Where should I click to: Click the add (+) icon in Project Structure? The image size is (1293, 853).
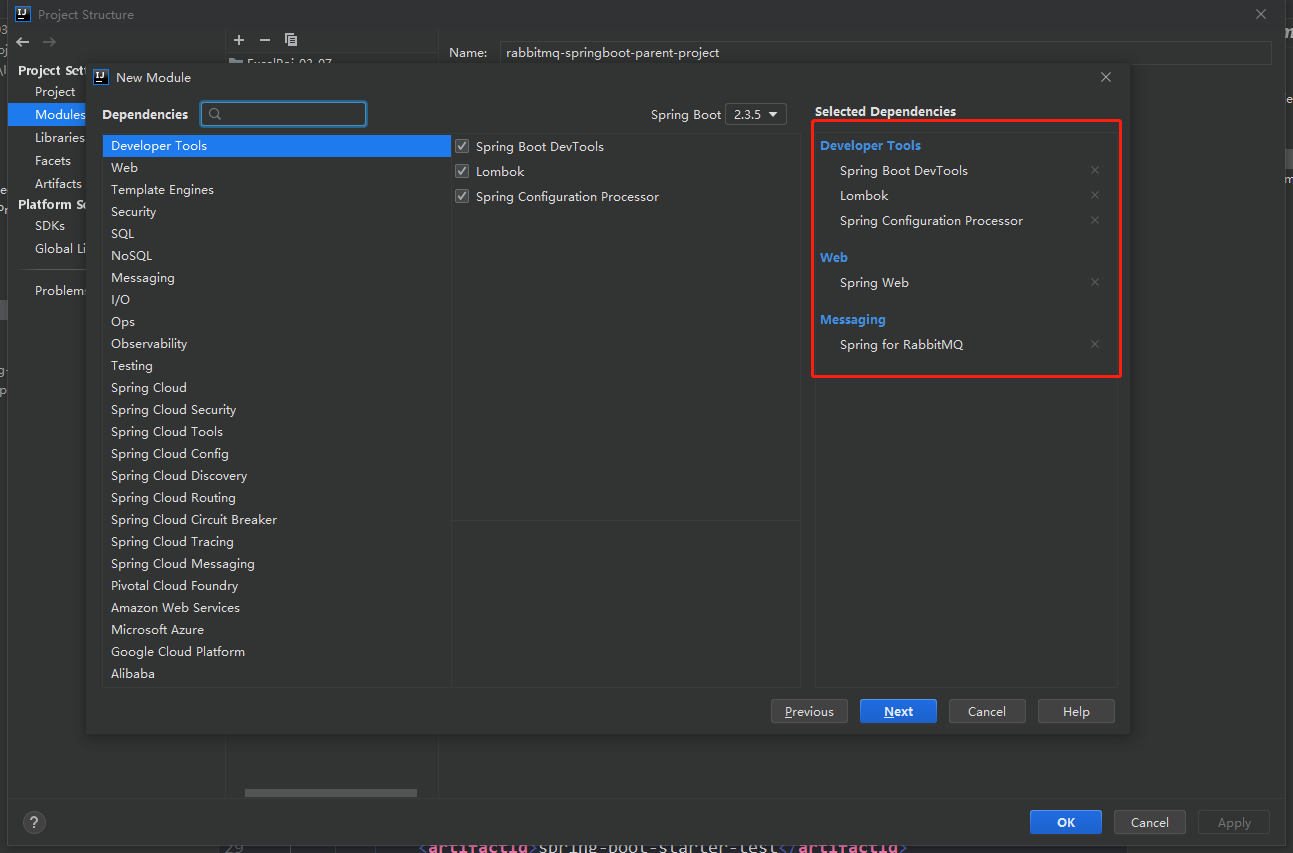[239, 40]
